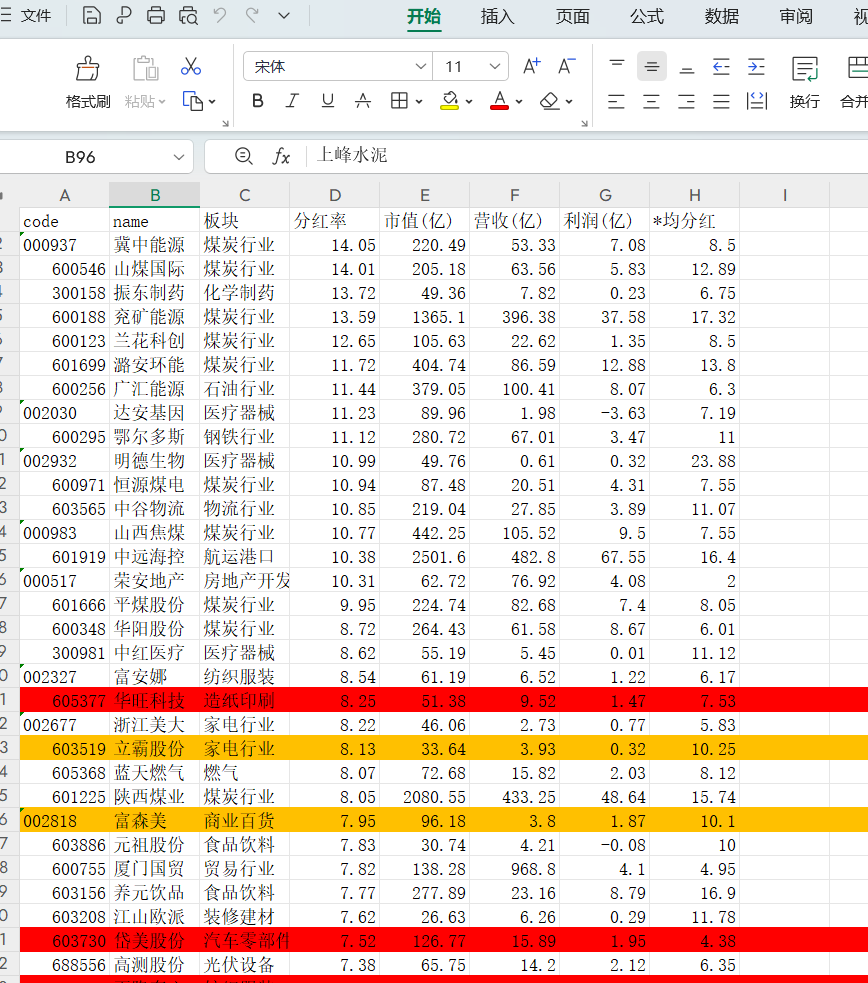Toggle Underline formatting
The width and height of the screenshot is (868, 983).
[327, 101]
